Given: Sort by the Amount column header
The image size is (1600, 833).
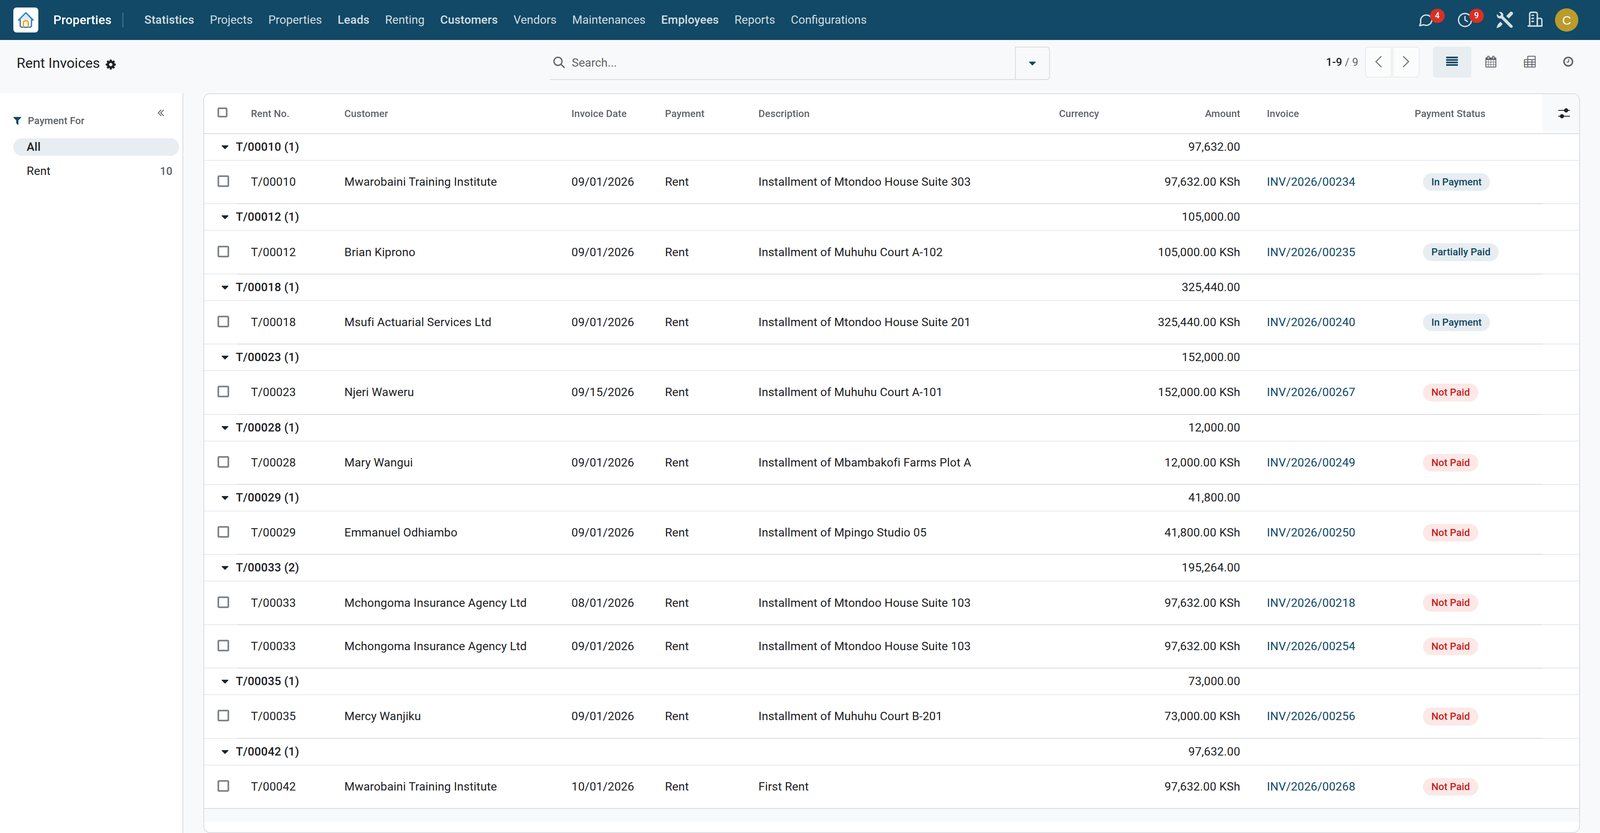Looking at the screenshot, I should coord(1222,114).
